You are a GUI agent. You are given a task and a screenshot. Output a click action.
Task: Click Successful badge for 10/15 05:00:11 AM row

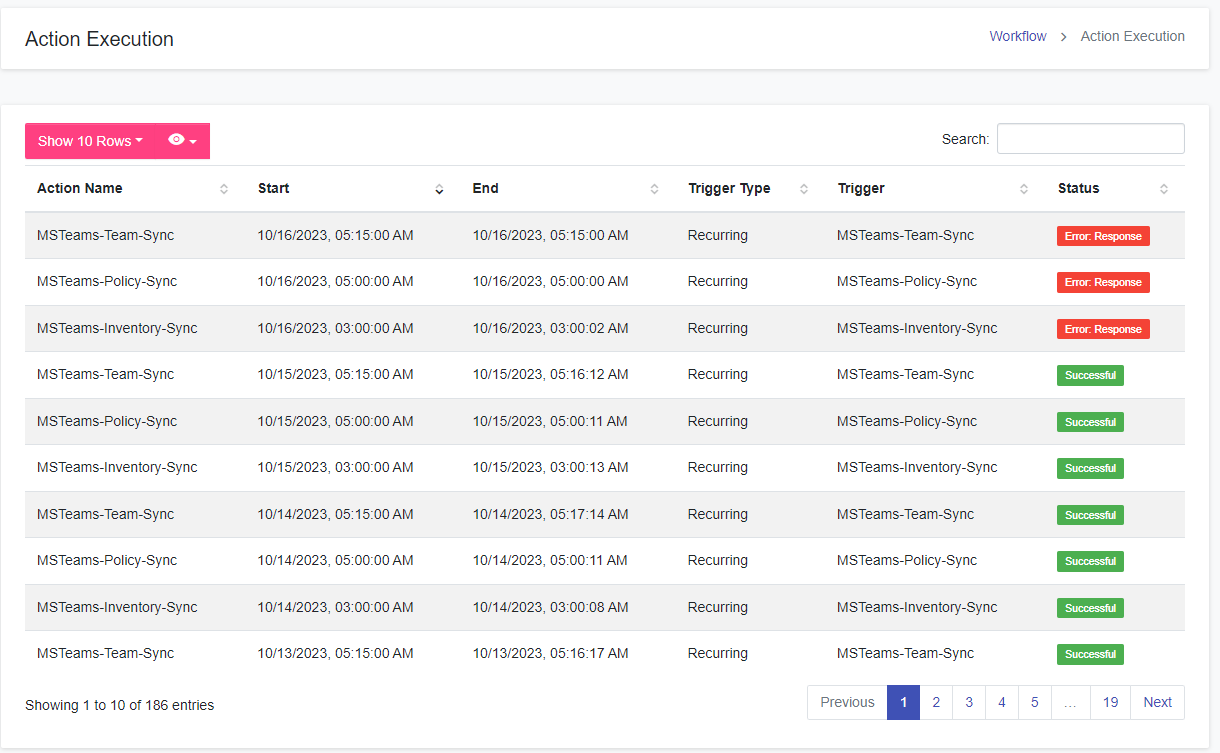coord(1090,422)
